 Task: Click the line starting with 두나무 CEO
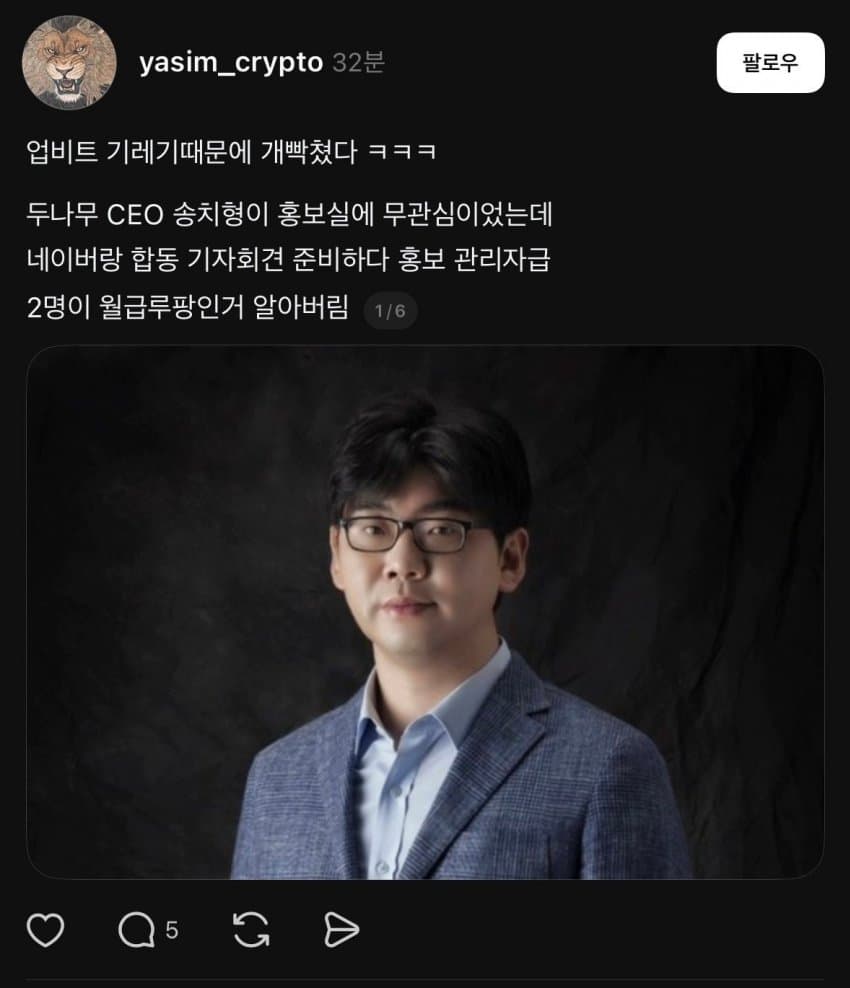tap(289, 214)
